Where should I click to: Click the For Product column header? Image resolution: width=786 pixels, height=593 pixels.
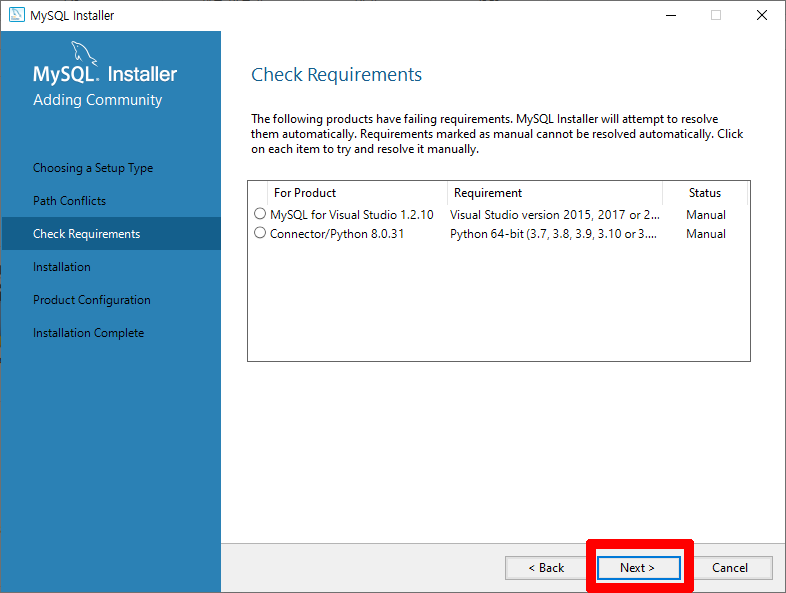click(x=357, y=193)
